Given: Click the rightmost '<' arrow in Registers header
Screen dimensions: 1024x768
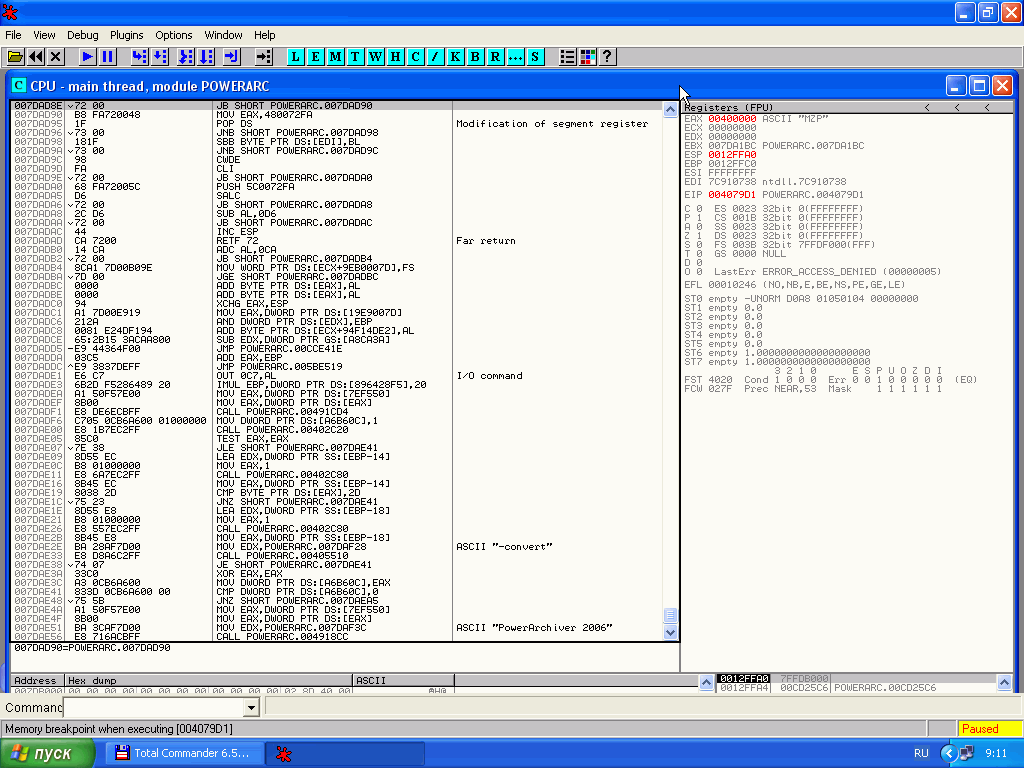Looking at the screenshot, I should 987,107.
